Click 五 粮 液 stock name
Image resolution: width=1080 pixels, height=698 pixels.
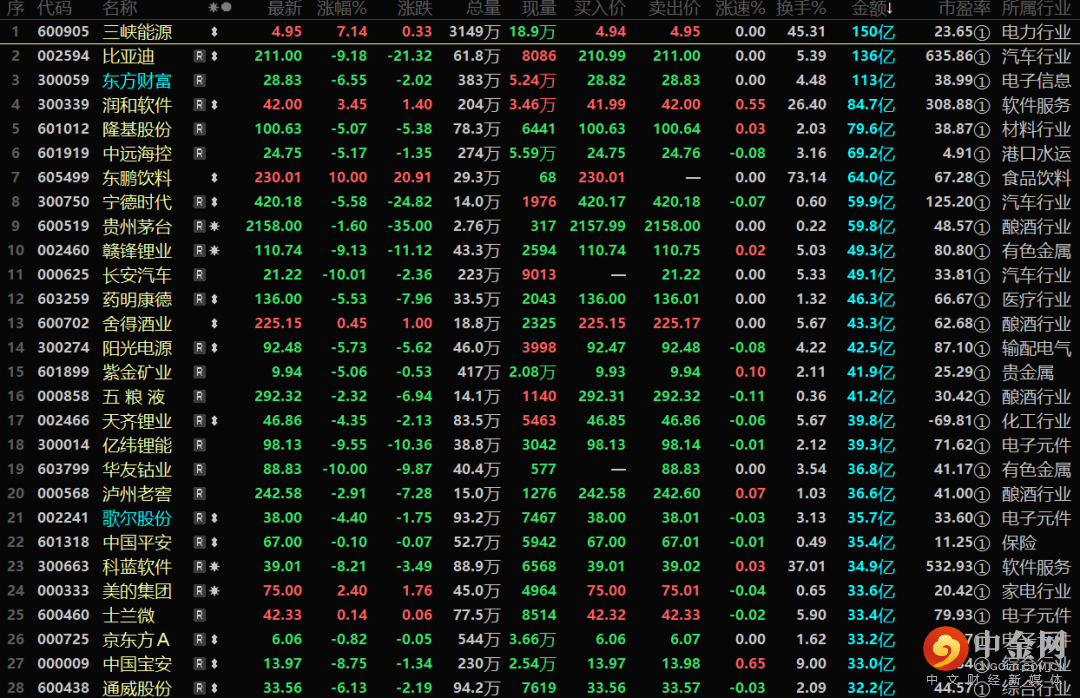[x=134, y=396]
